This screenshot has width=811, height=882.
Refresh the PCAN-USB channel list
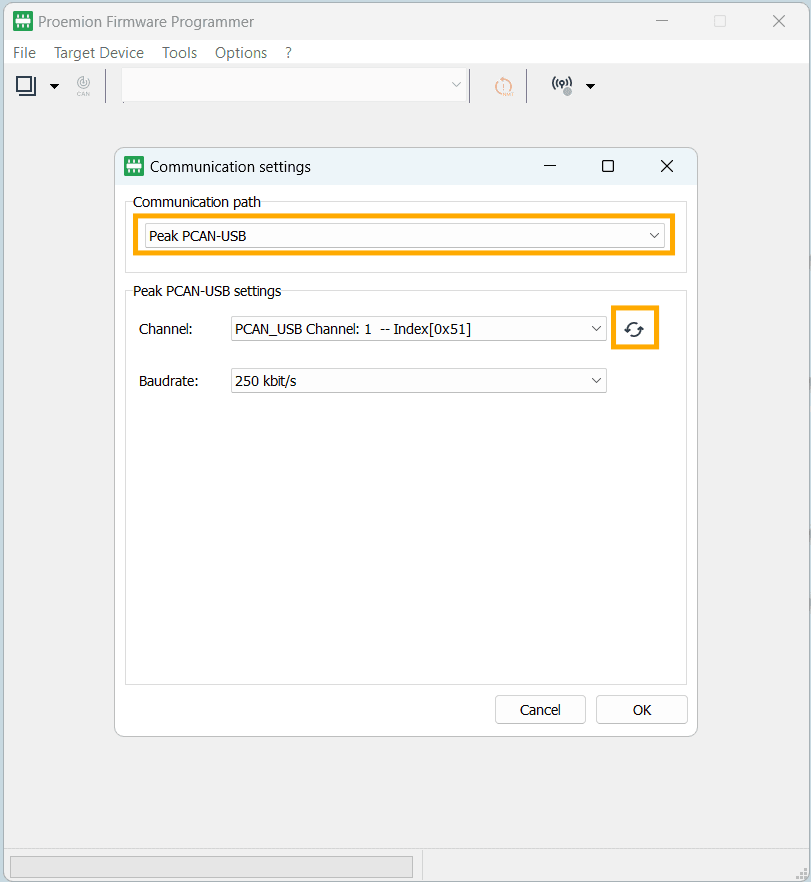634,329
